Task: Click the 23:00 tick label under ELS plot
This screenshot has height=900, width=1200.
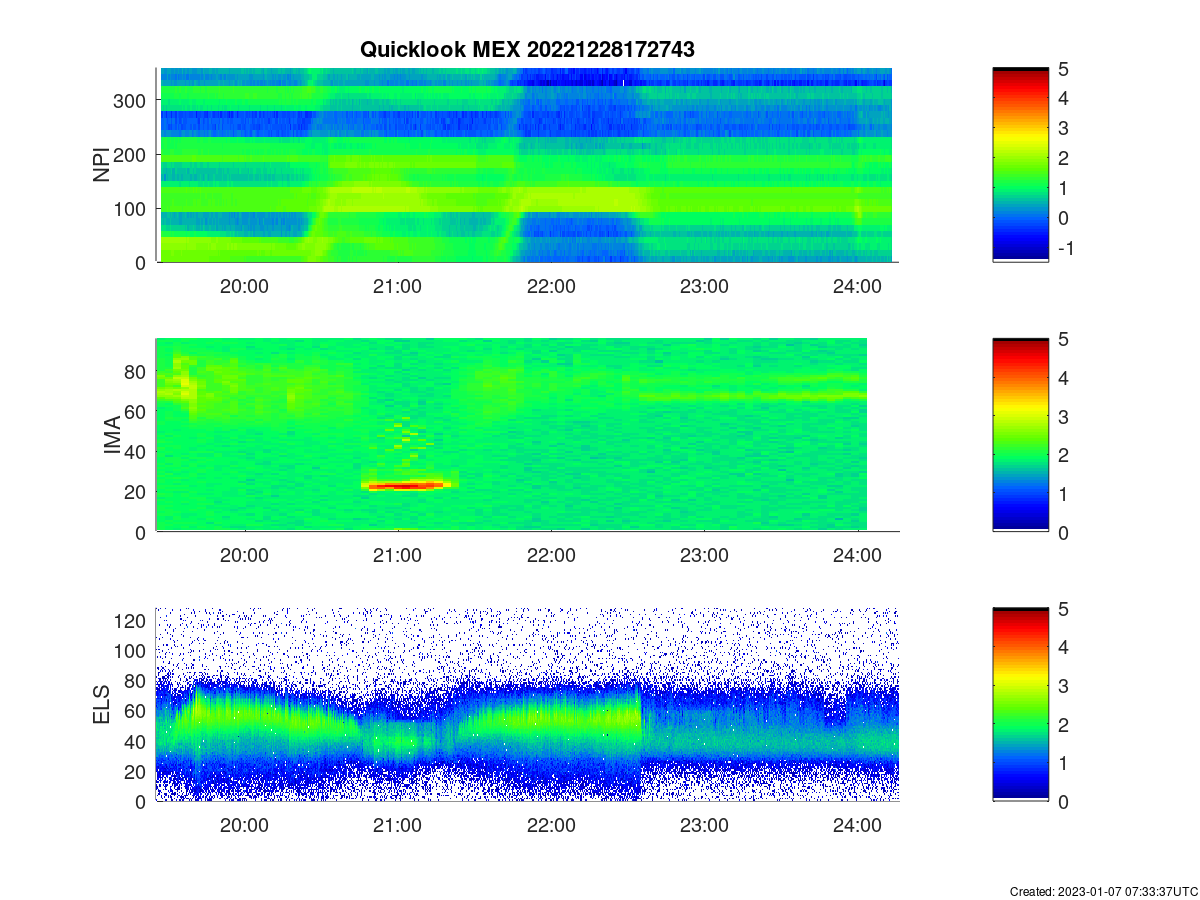Action: tap(704, 826)
